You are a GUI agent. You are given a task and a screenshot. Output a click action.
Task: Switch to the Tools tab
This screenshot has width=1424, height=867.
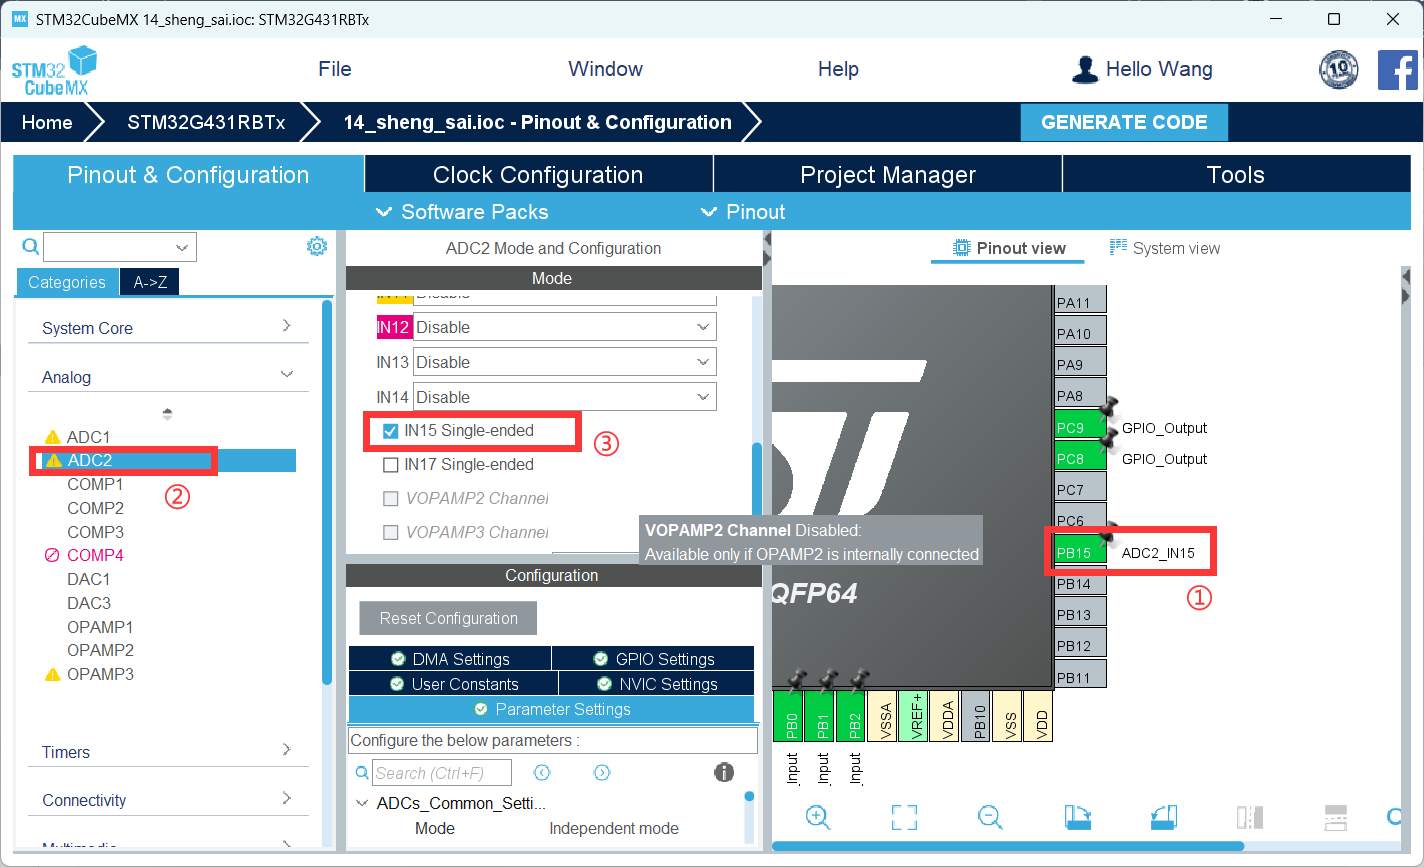tap(1236, 175)
